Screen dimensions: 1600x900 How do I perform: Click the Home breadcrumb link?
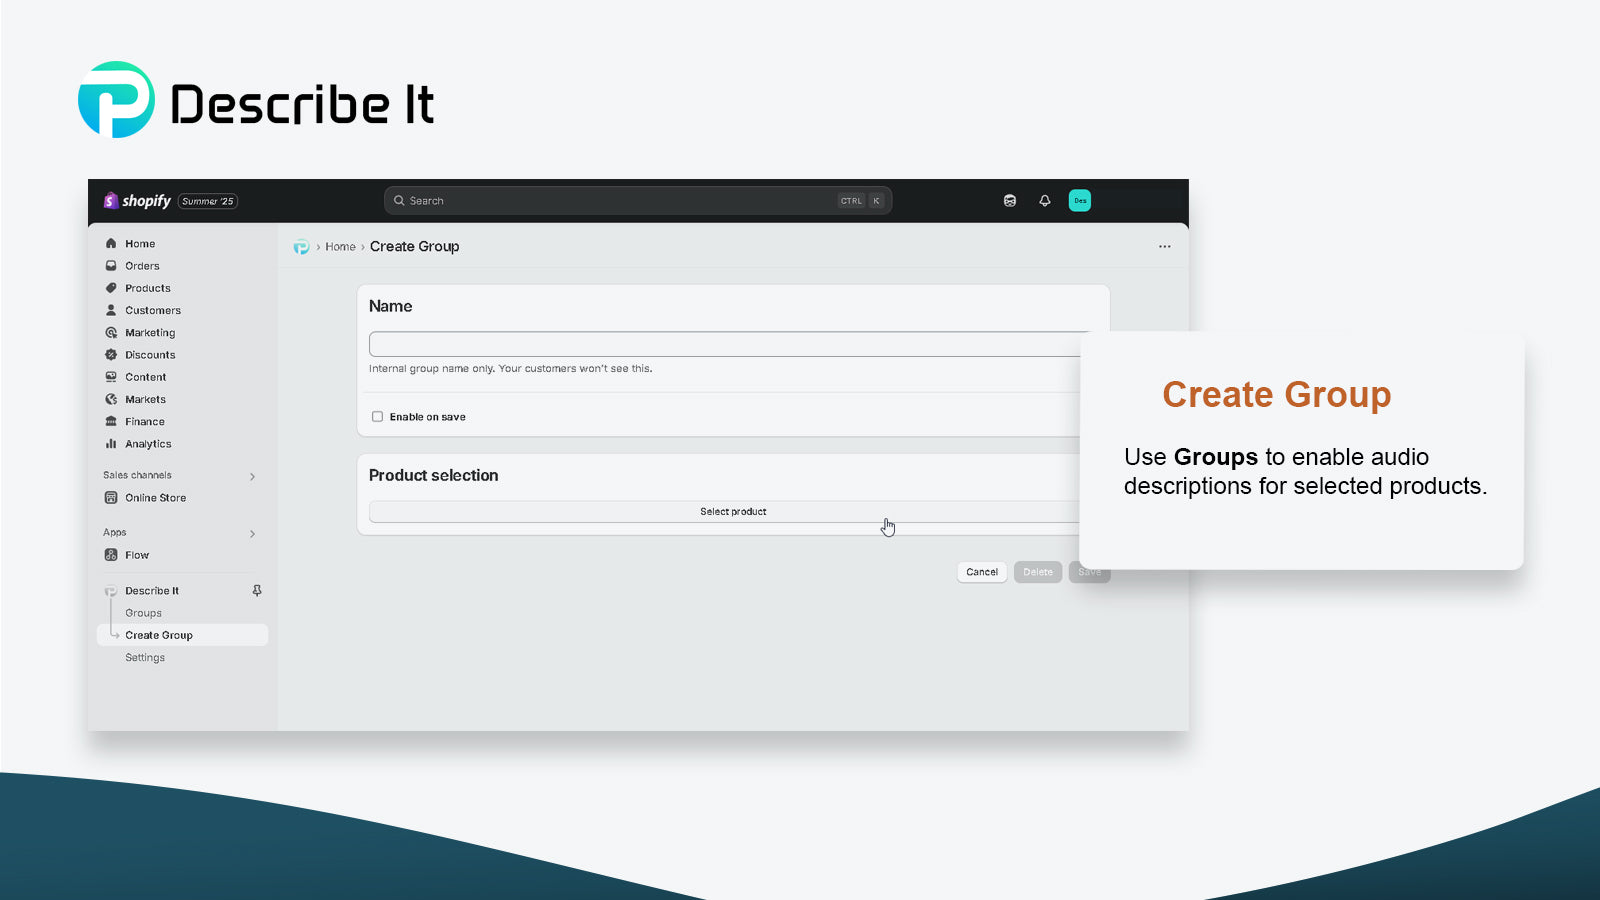click(340, 247)
